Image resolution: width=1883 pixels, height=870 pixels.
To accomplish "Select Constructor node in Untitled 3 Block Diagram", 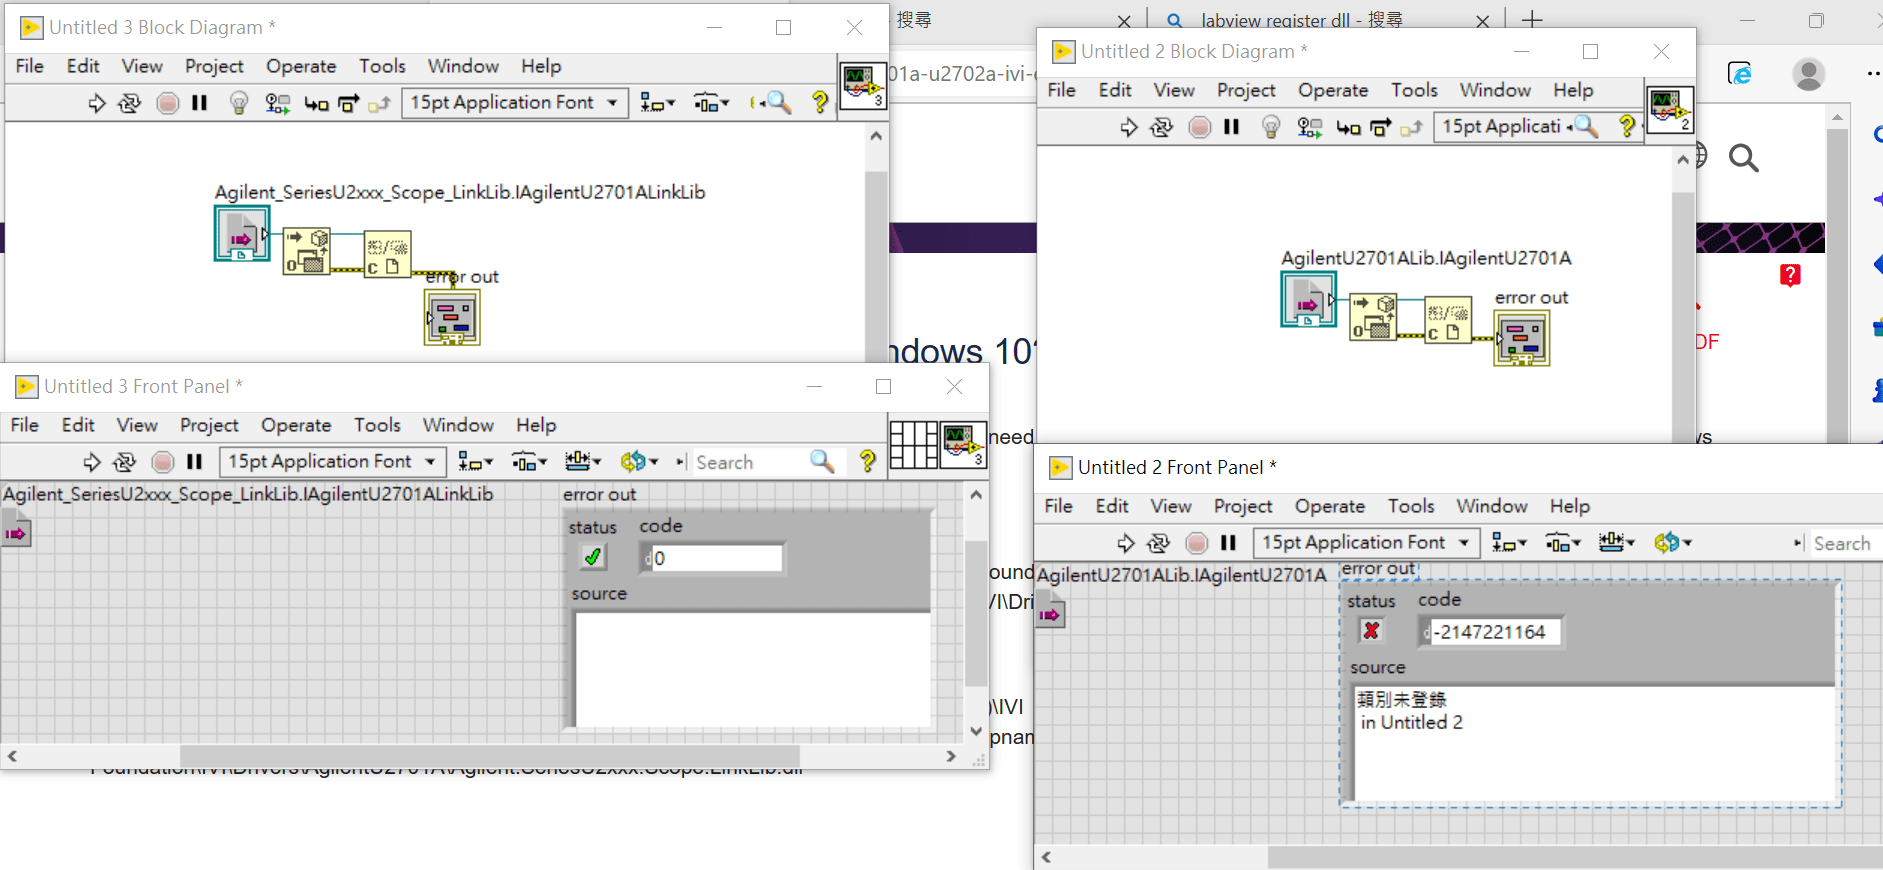I will pyautogui.click(x=306, y=251).
